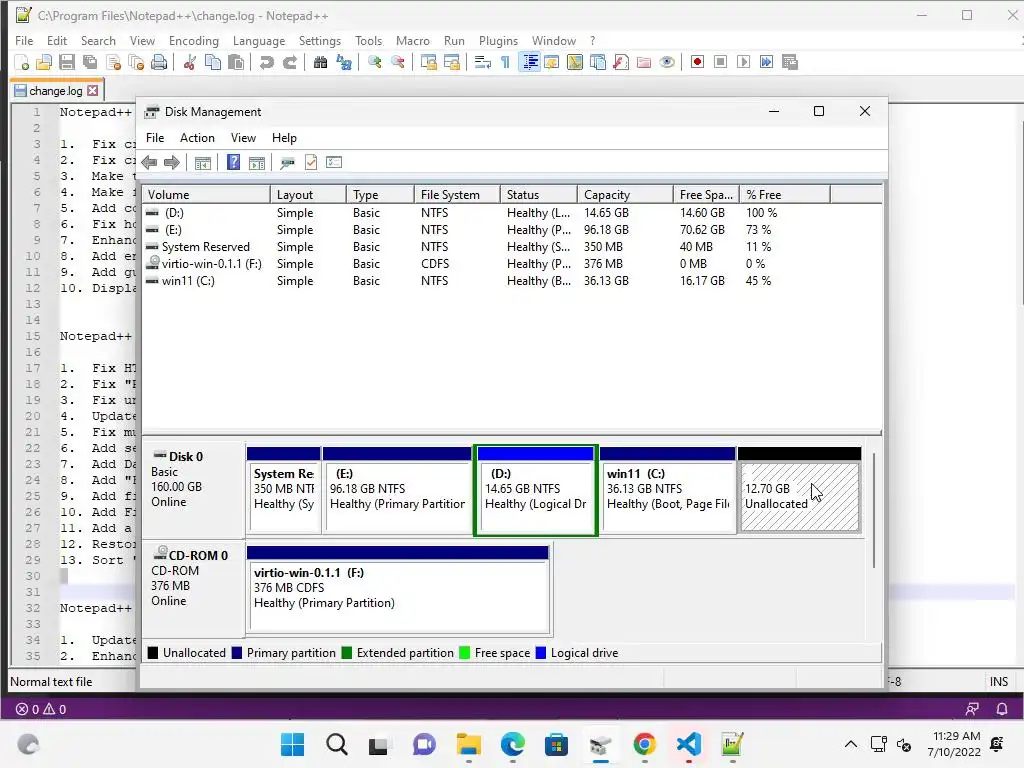Click Run Macro Multiple Times icon
Screen dimensions: 1024x768
coord(766,62)
